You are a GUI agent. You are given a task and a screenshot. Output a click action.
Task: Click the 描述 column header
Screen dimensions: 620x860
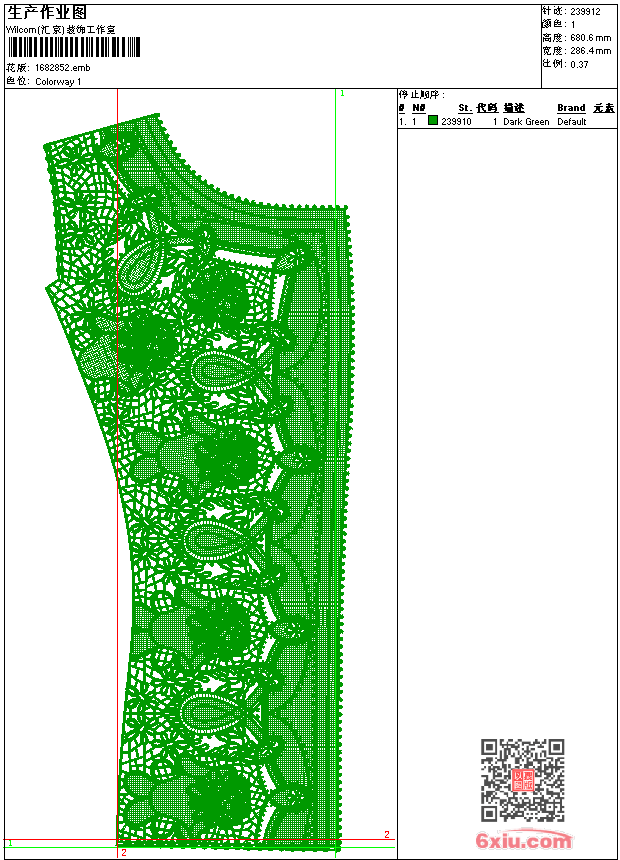(x=514, y=108)
